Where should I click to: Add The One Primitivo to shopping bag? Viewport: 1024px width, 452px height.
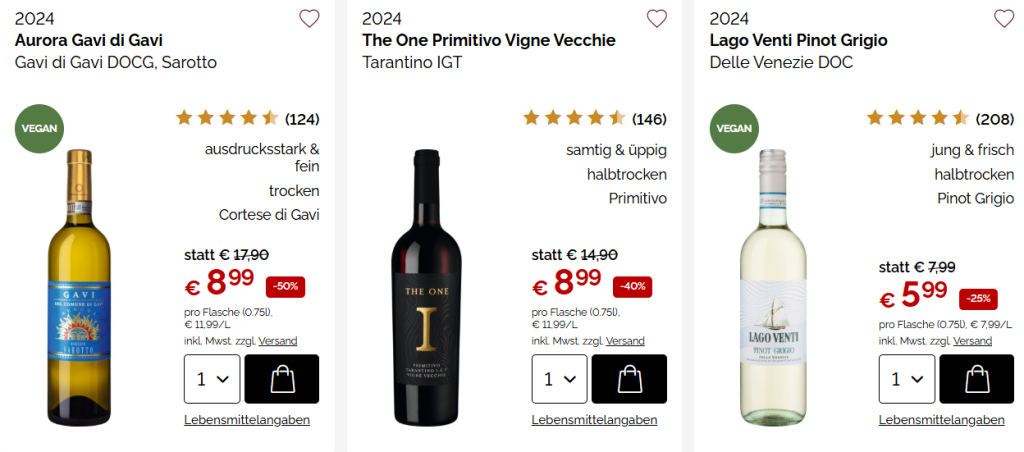(628, 379)
